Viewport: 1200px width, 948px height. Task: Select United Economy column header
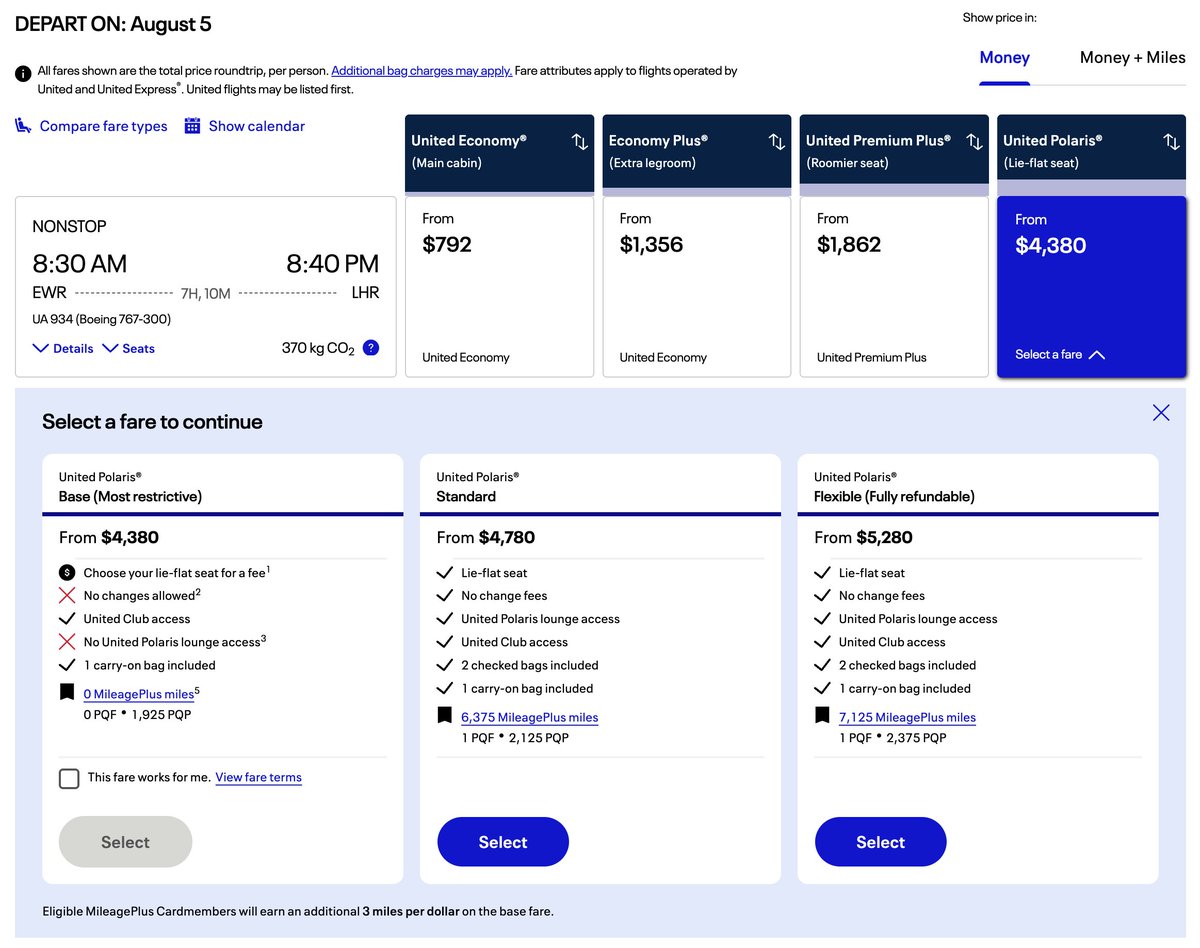coord(499,153)
